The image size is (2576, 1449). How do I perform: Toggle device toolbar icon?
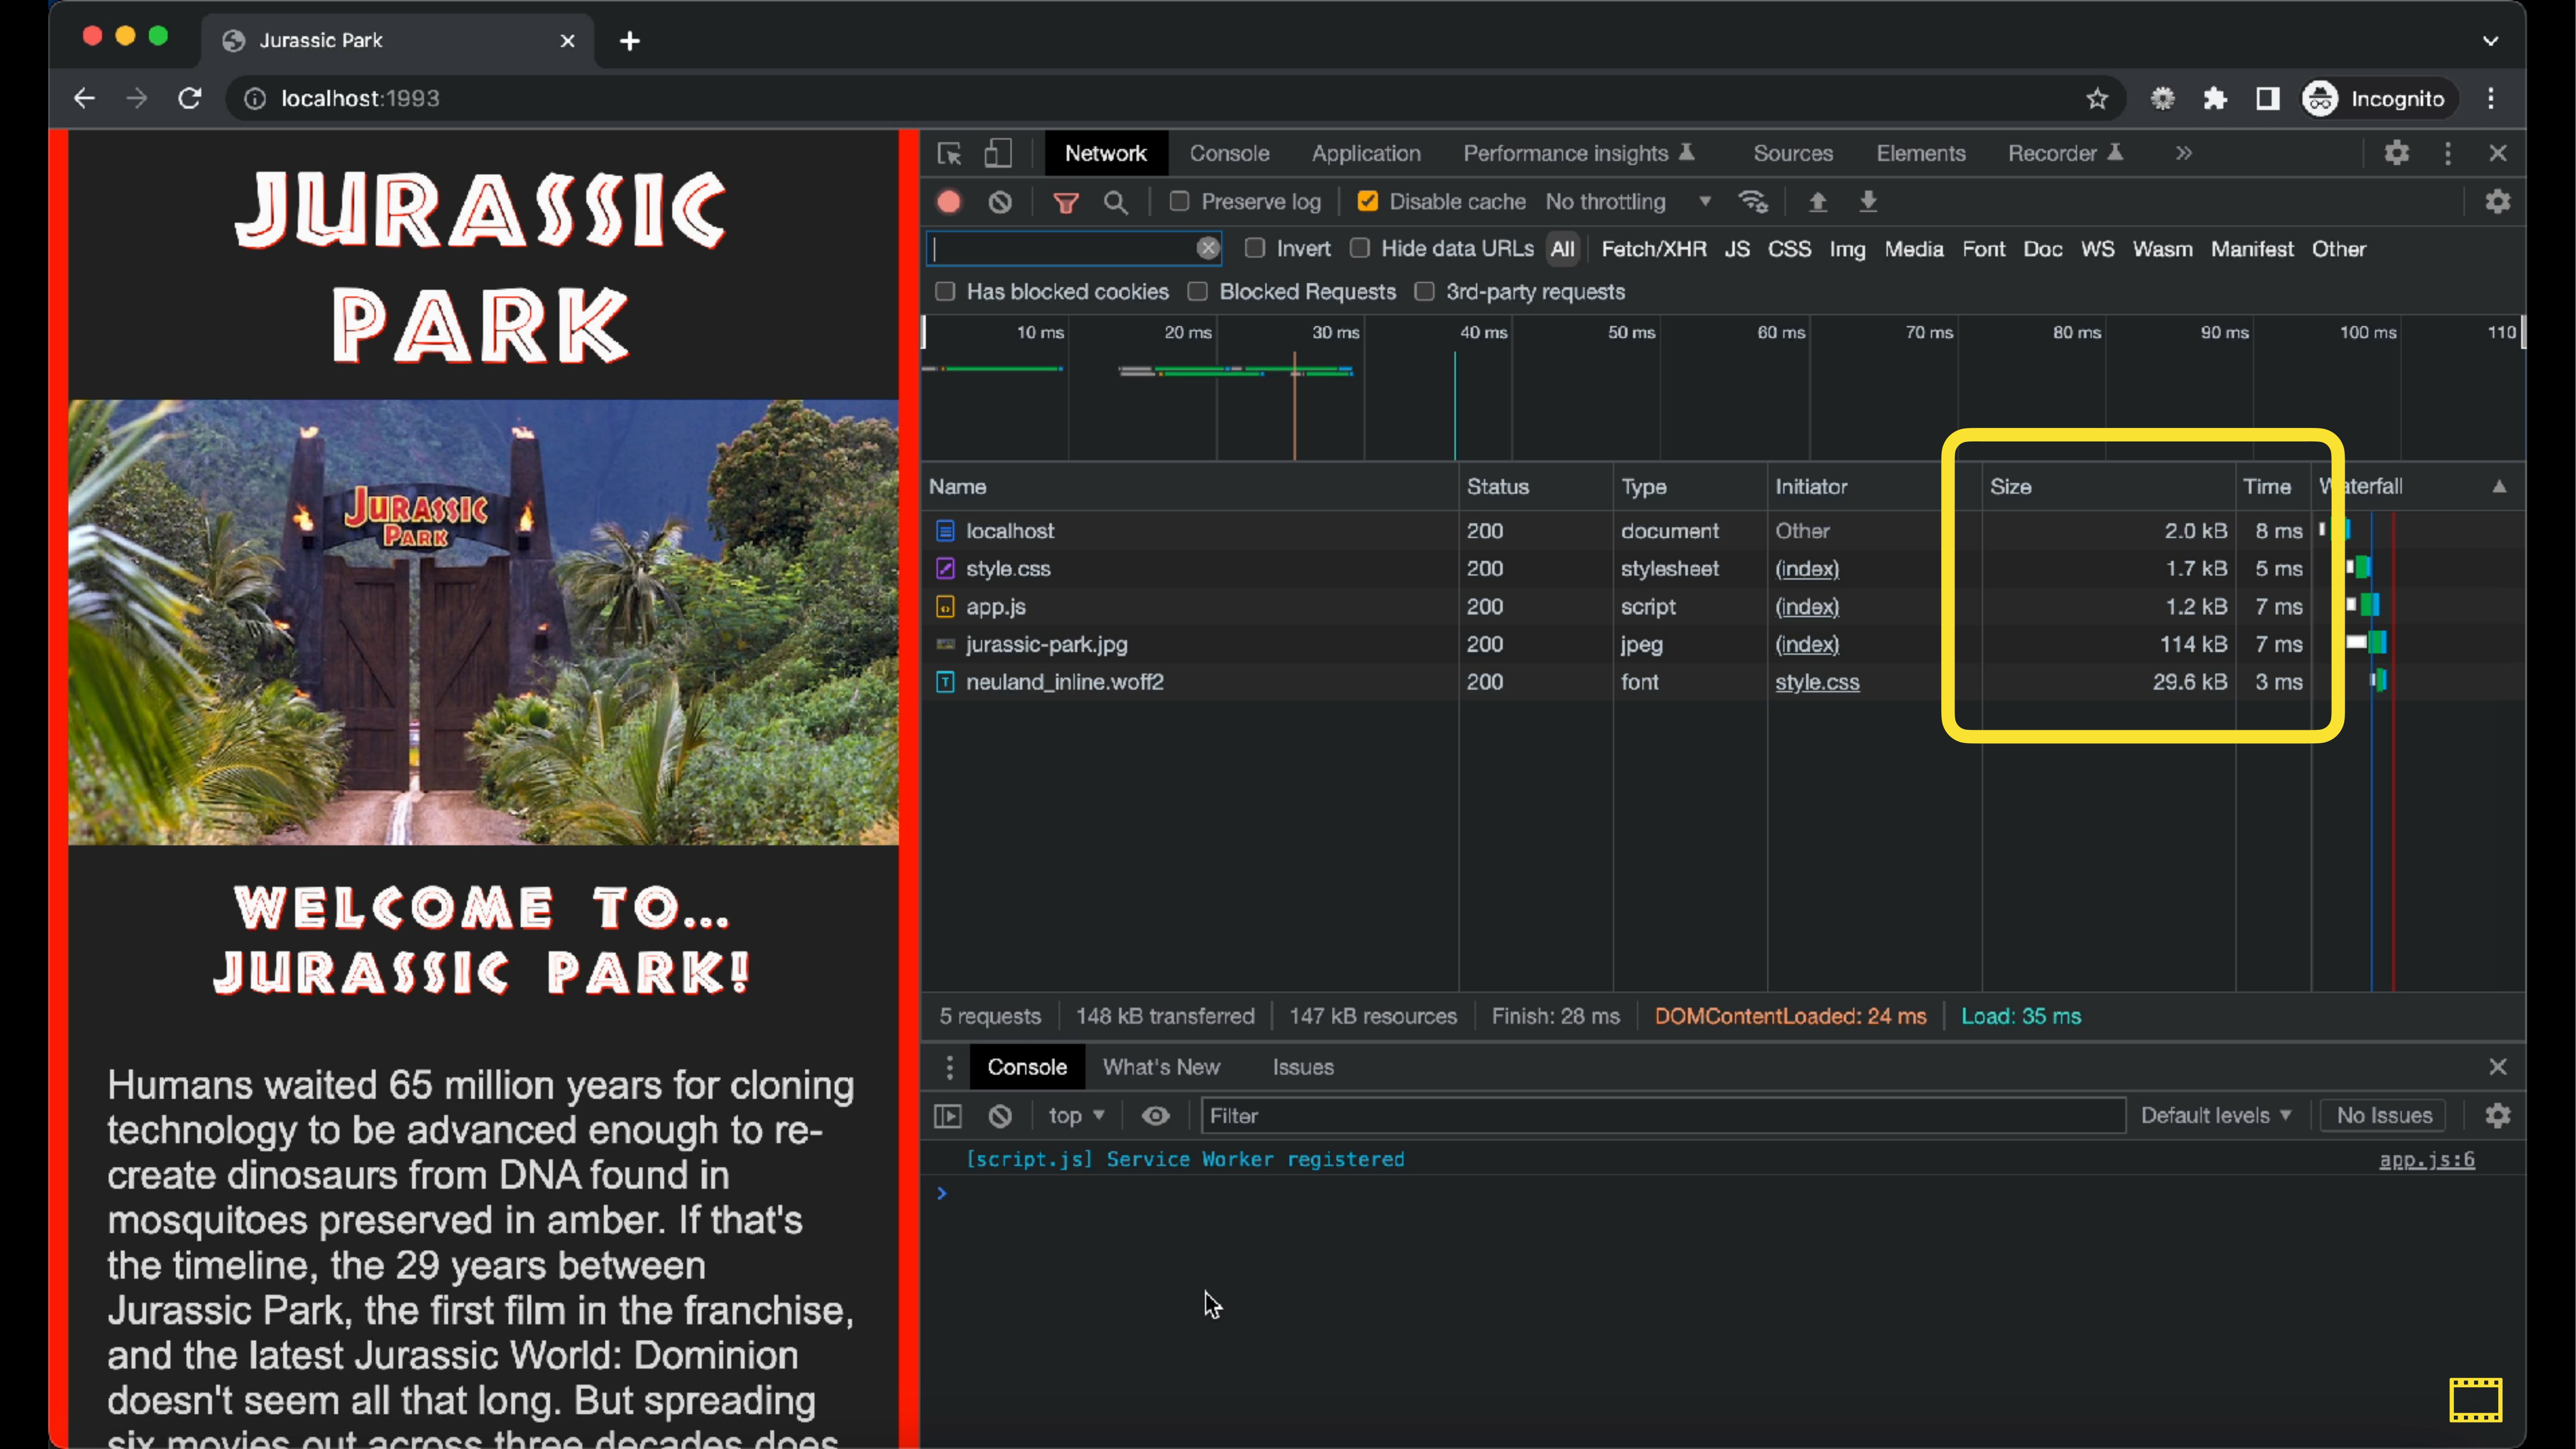point(998,153)
